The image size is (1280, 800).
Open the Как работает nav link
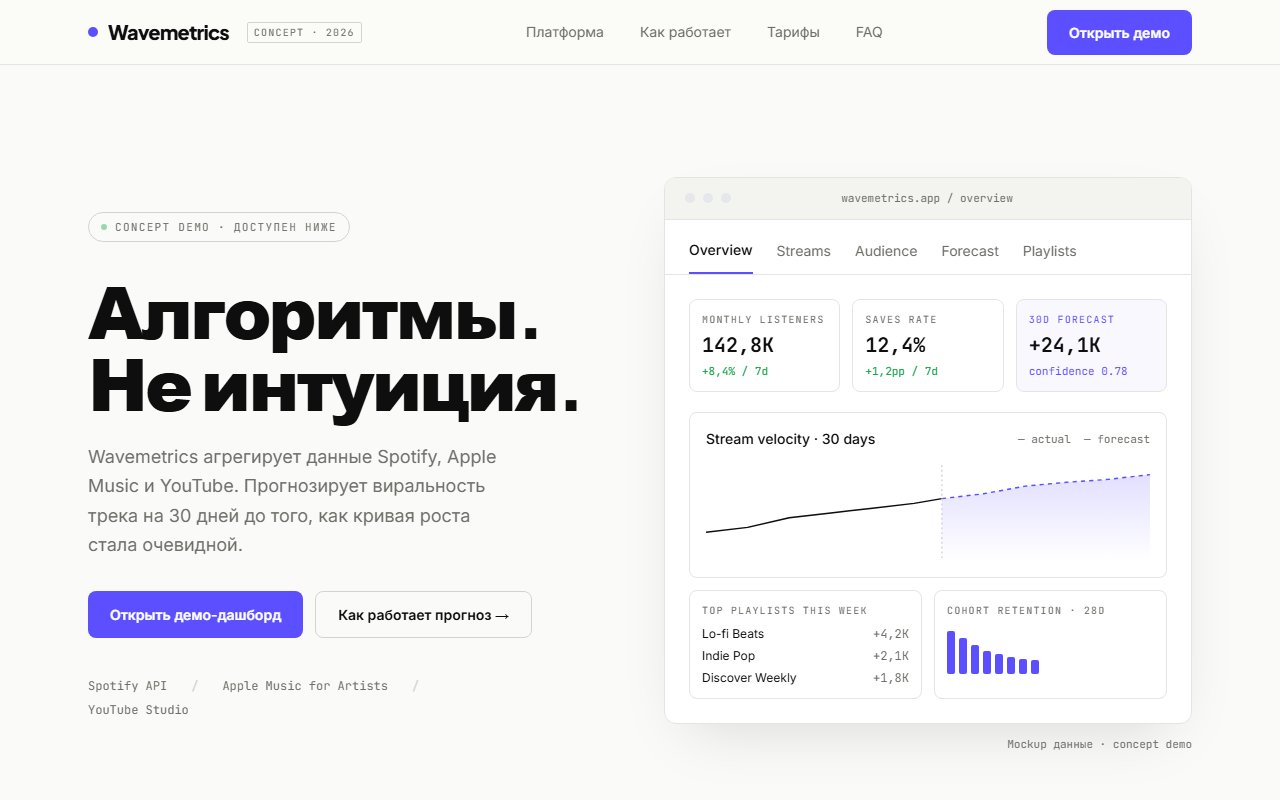pyautogui.click(x=685, y=32)
